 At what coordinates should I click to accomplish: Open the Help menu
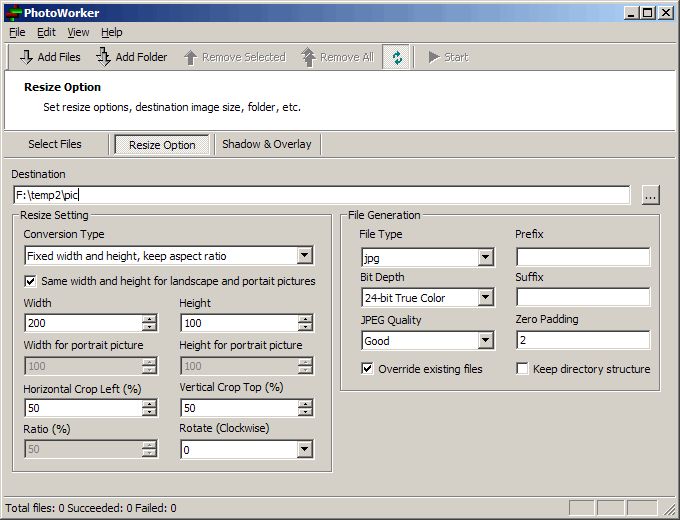coord(112,32)
